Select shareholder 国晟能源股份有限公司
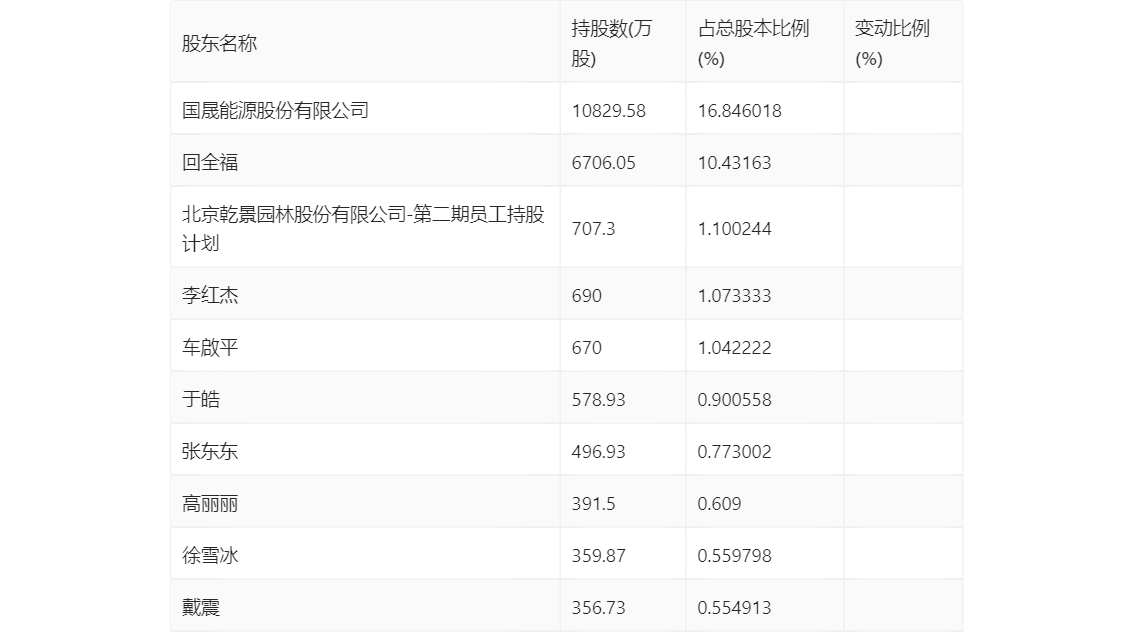The width and height of the screenshot is (1134, 632). [x=275, y=111]
